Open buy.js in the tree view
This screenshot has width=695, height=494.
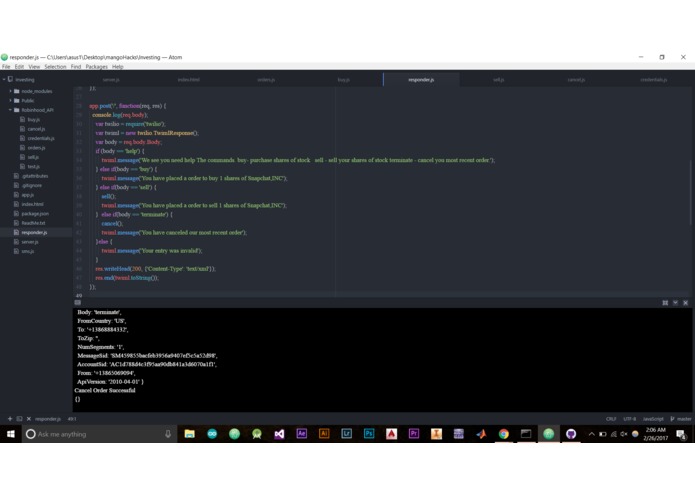pyautogui.click(x=34, y=120)
